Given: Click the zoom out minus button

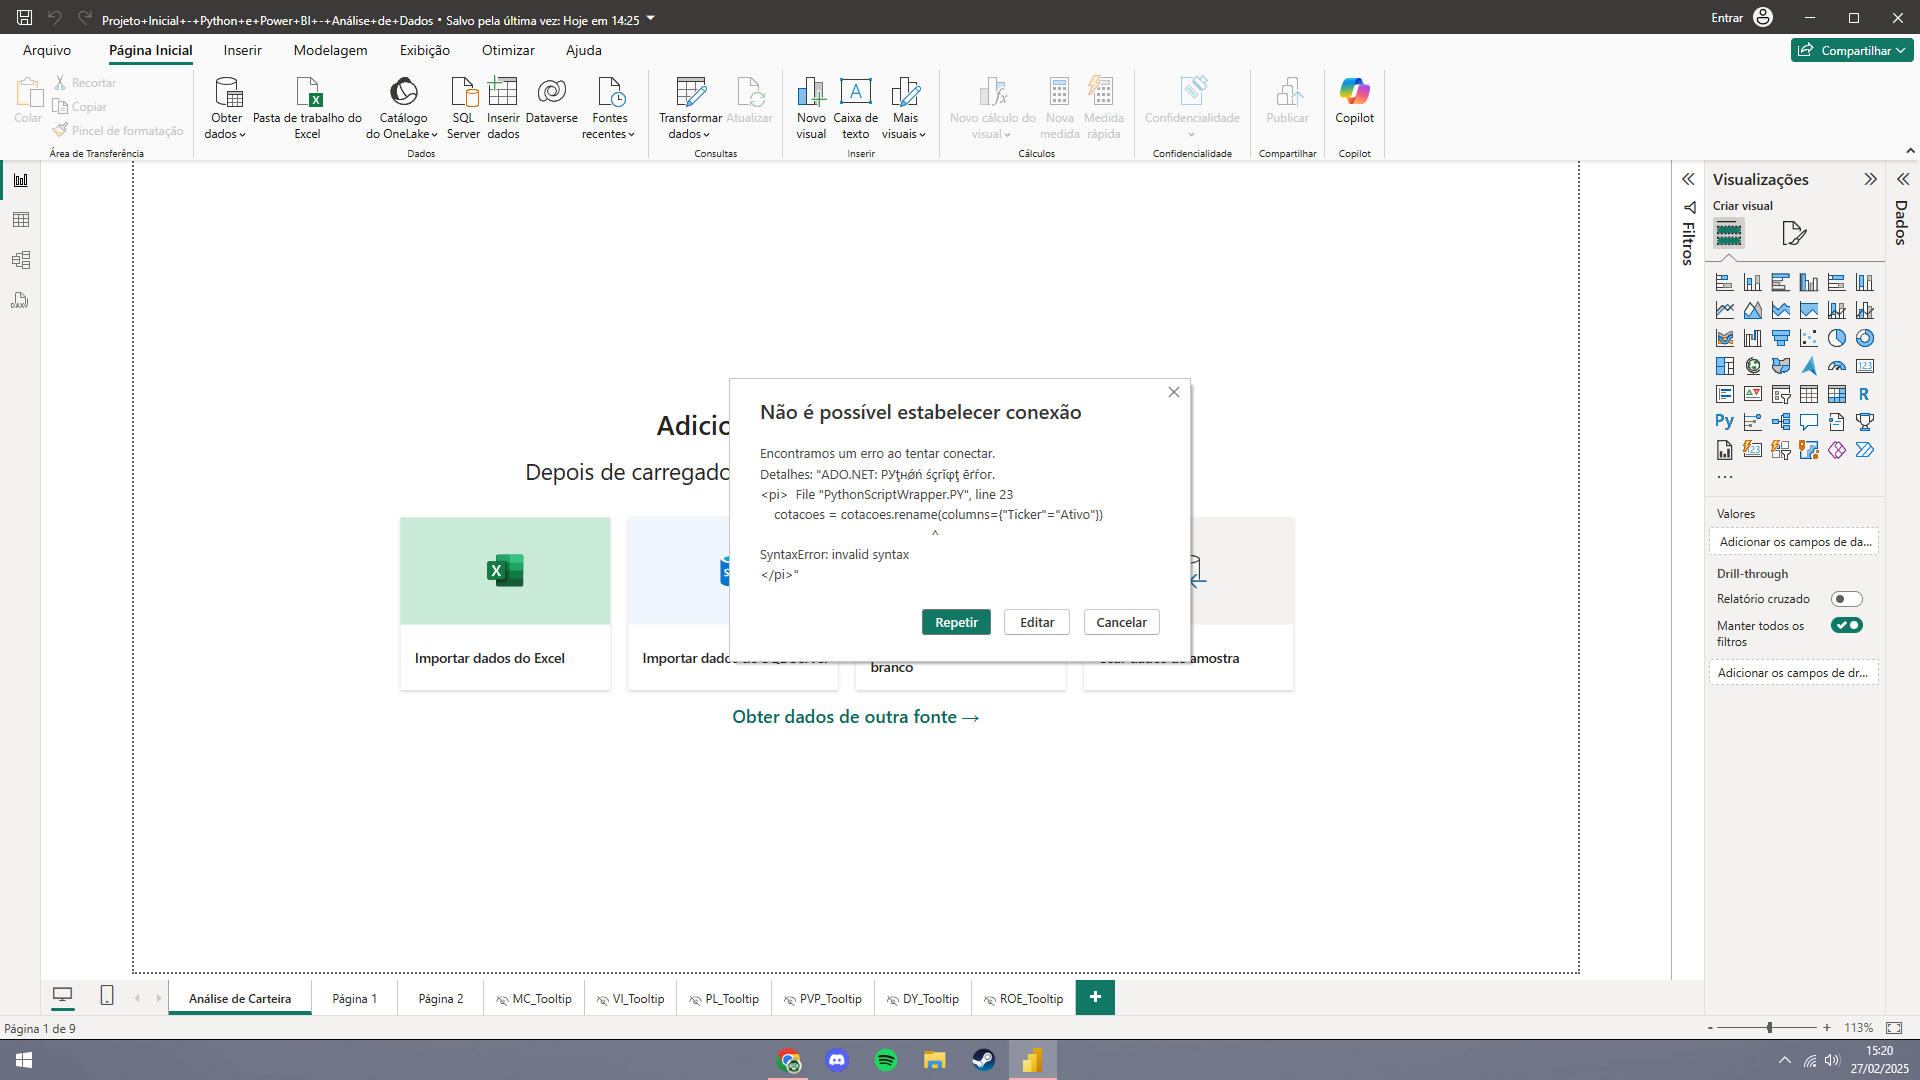Looking at the screenshot, I should click(x=1710, y=1027).
